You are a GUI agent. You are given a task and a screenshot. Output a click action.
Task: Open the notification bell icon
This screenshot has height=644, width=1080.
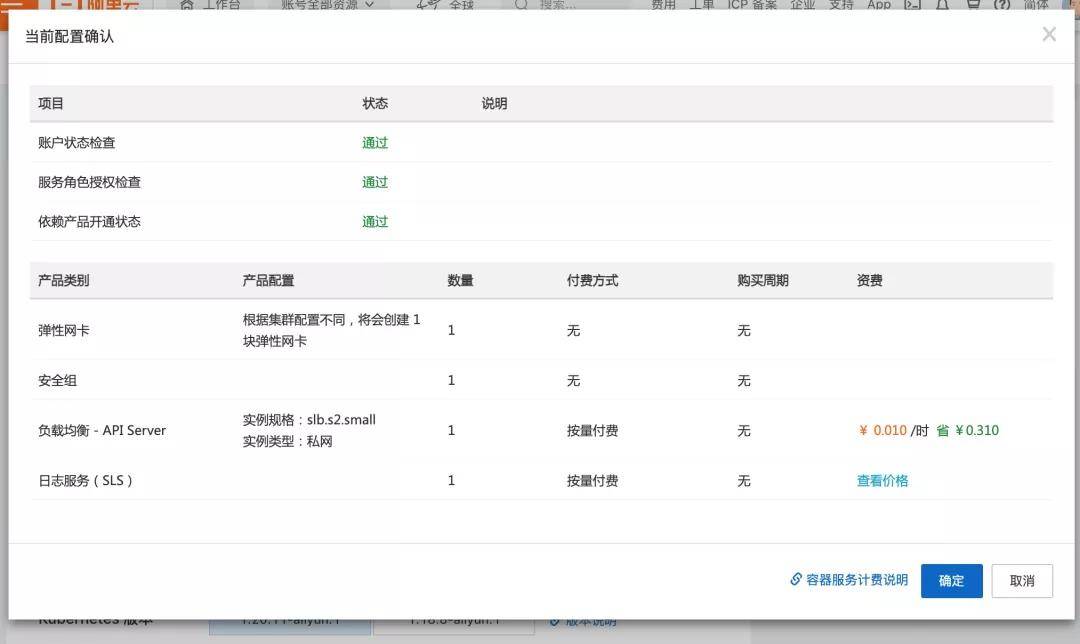942,5
